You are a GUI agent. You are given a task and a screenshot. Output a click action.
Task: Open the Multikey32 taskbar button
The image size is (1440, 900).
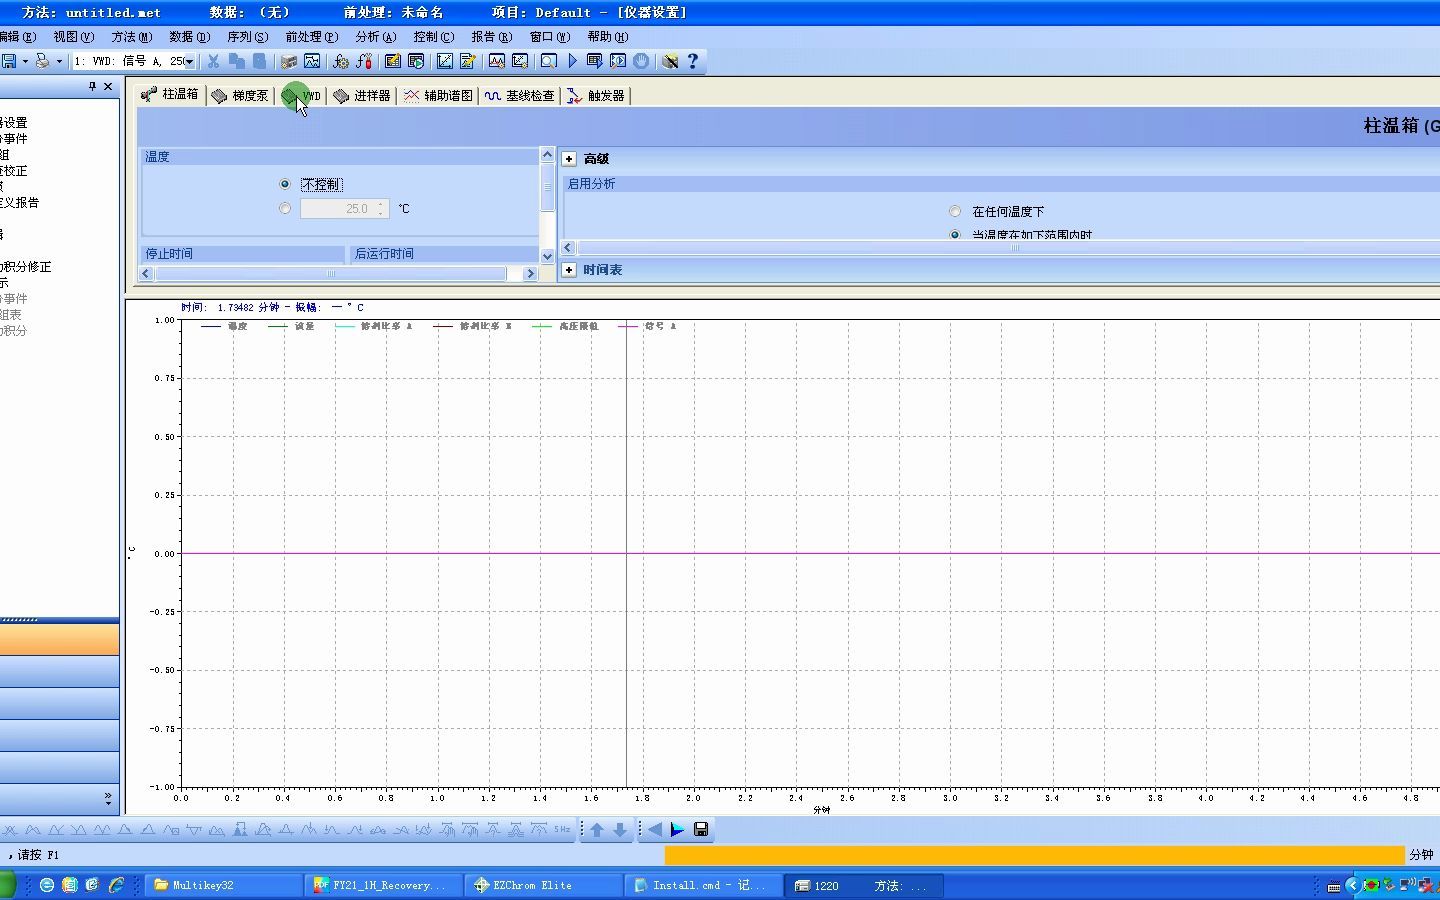(x=224, y=886)
